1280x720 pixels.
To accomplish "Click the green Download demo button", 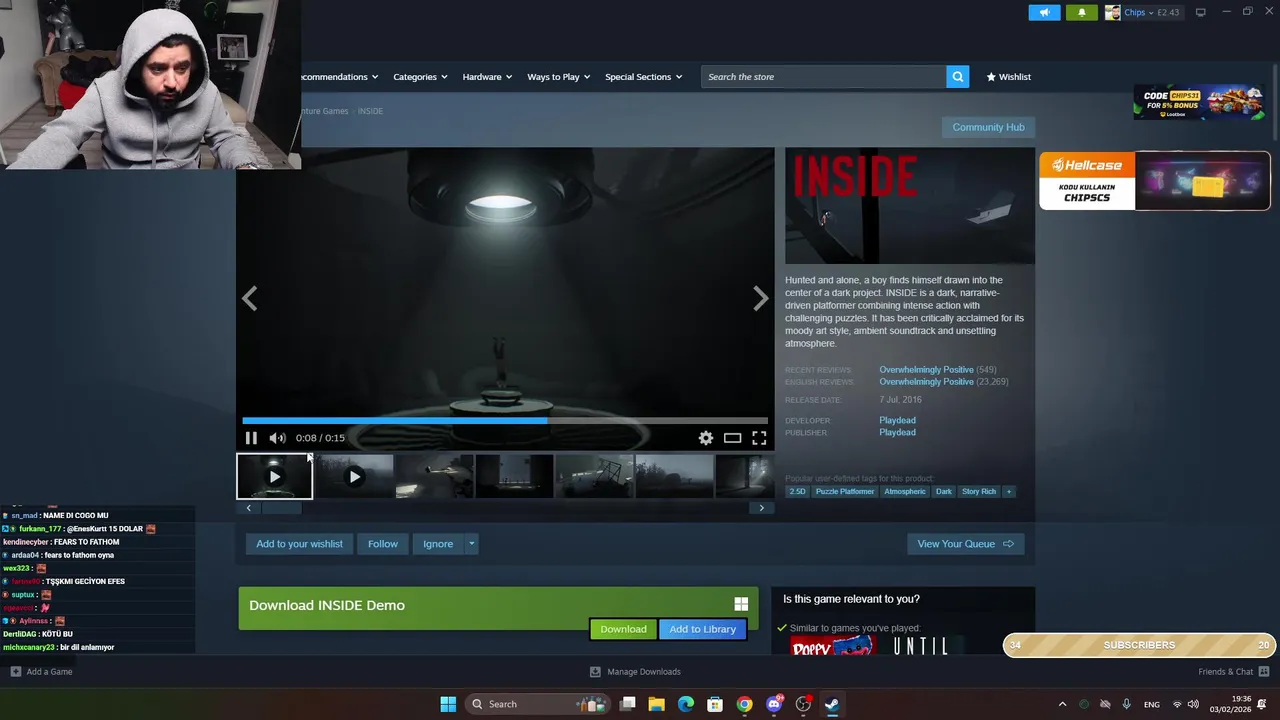I will (x=623, y=629).
